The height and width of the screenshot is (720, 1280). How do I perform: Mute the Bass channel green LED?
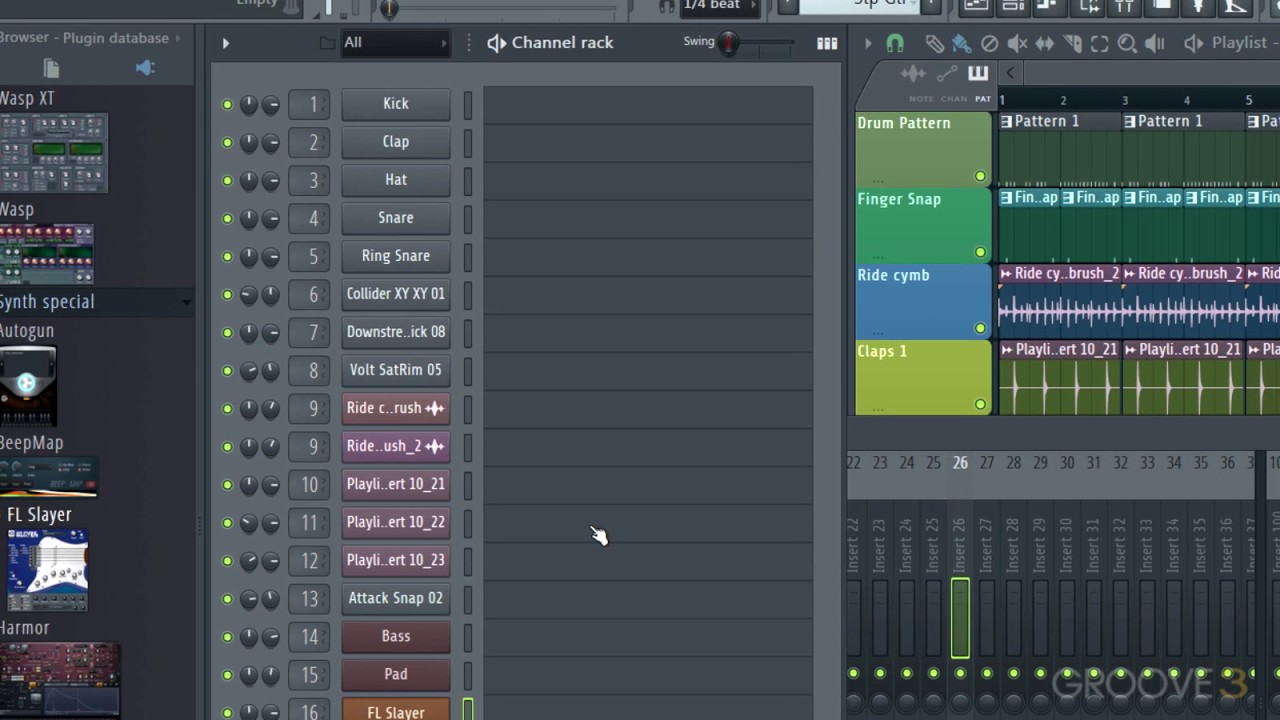(227, 637)
